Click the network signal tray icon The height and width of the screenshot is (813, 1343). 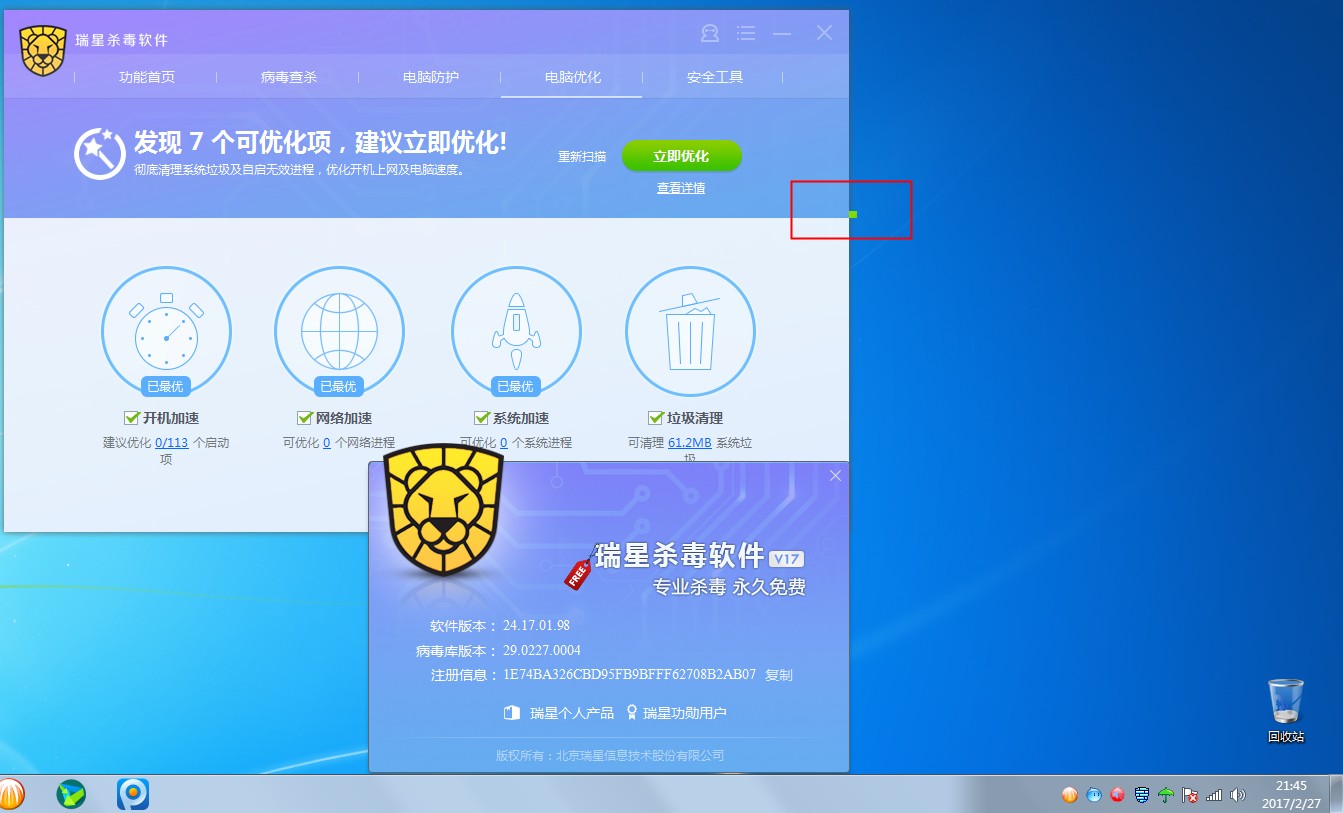[1214, 796]
